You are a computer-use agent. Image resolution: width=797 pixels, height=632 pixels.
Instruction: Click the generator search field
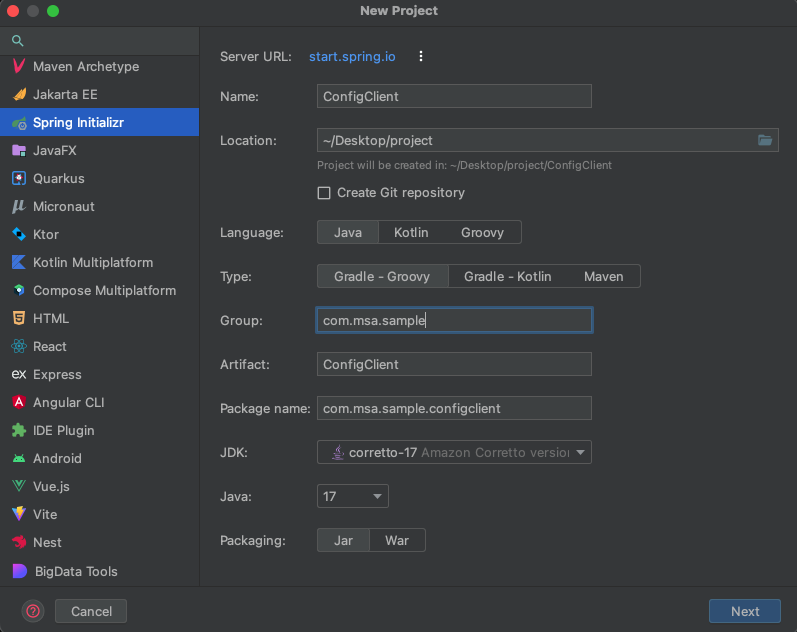click(100, 41)
